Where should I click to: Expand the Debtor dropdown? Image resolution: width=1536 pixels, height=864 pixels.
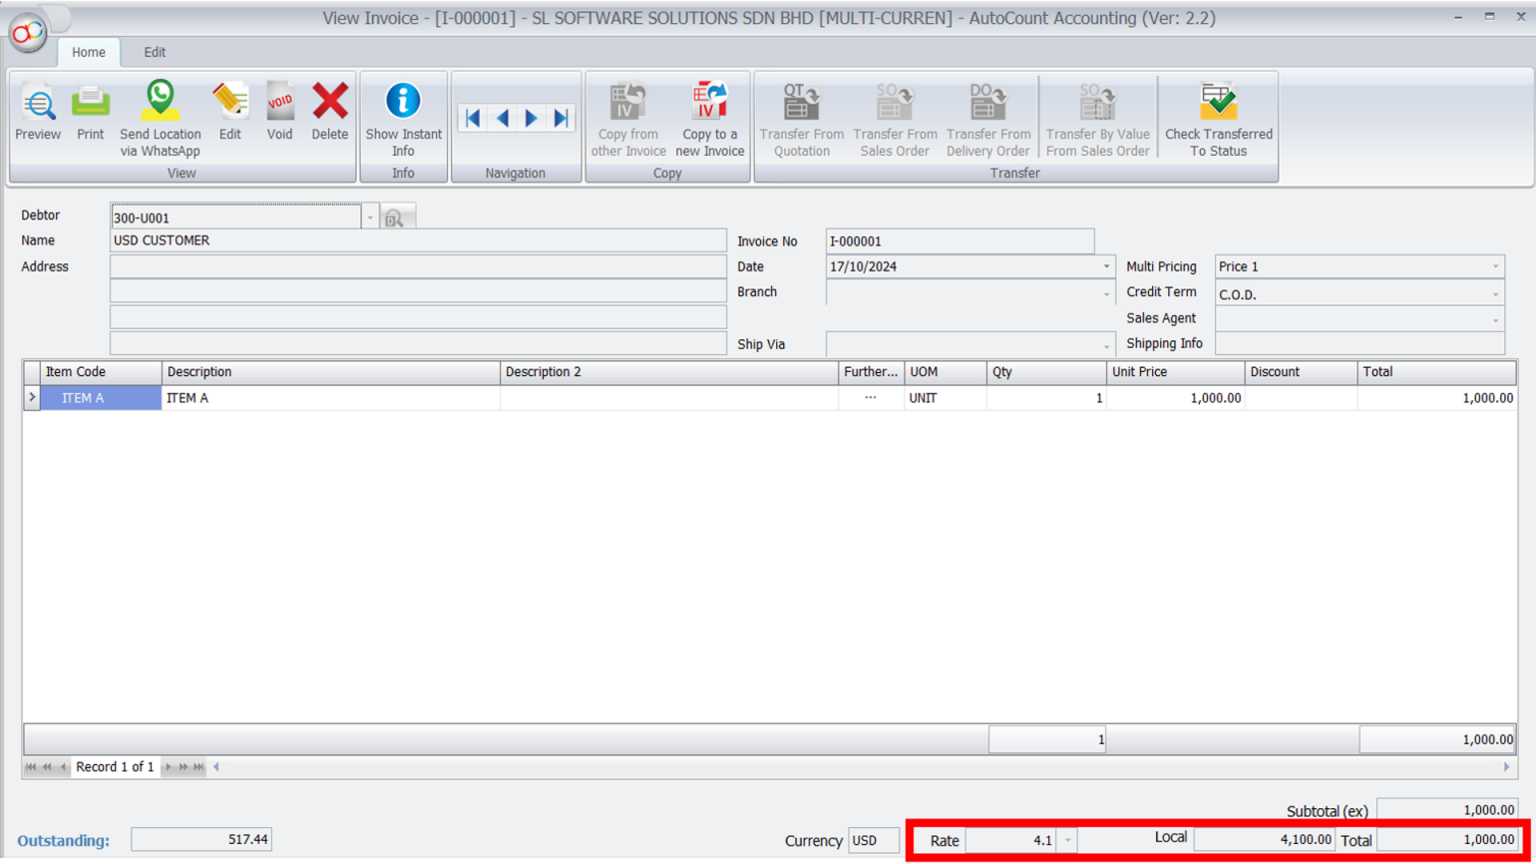pos(370,218)
